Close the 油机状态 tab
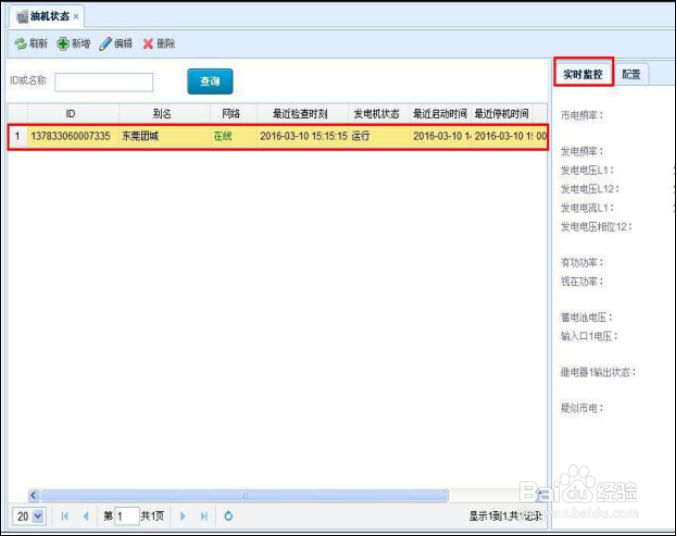This screenshot has width=677, height=537. [x=76, y=16]
